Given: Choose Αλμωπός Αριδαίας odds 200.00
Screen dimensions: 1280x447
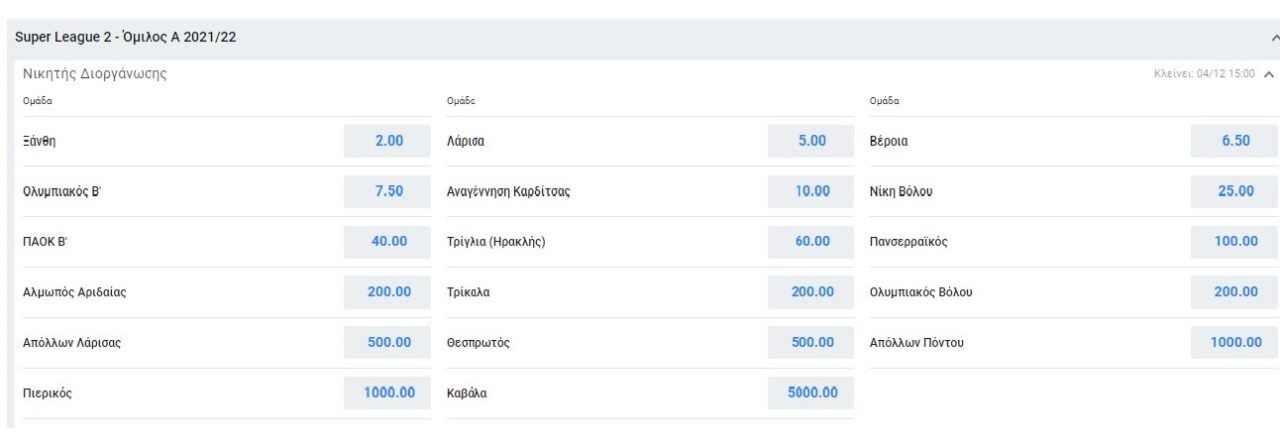Looking at the screenshot, I should [388, 292].
